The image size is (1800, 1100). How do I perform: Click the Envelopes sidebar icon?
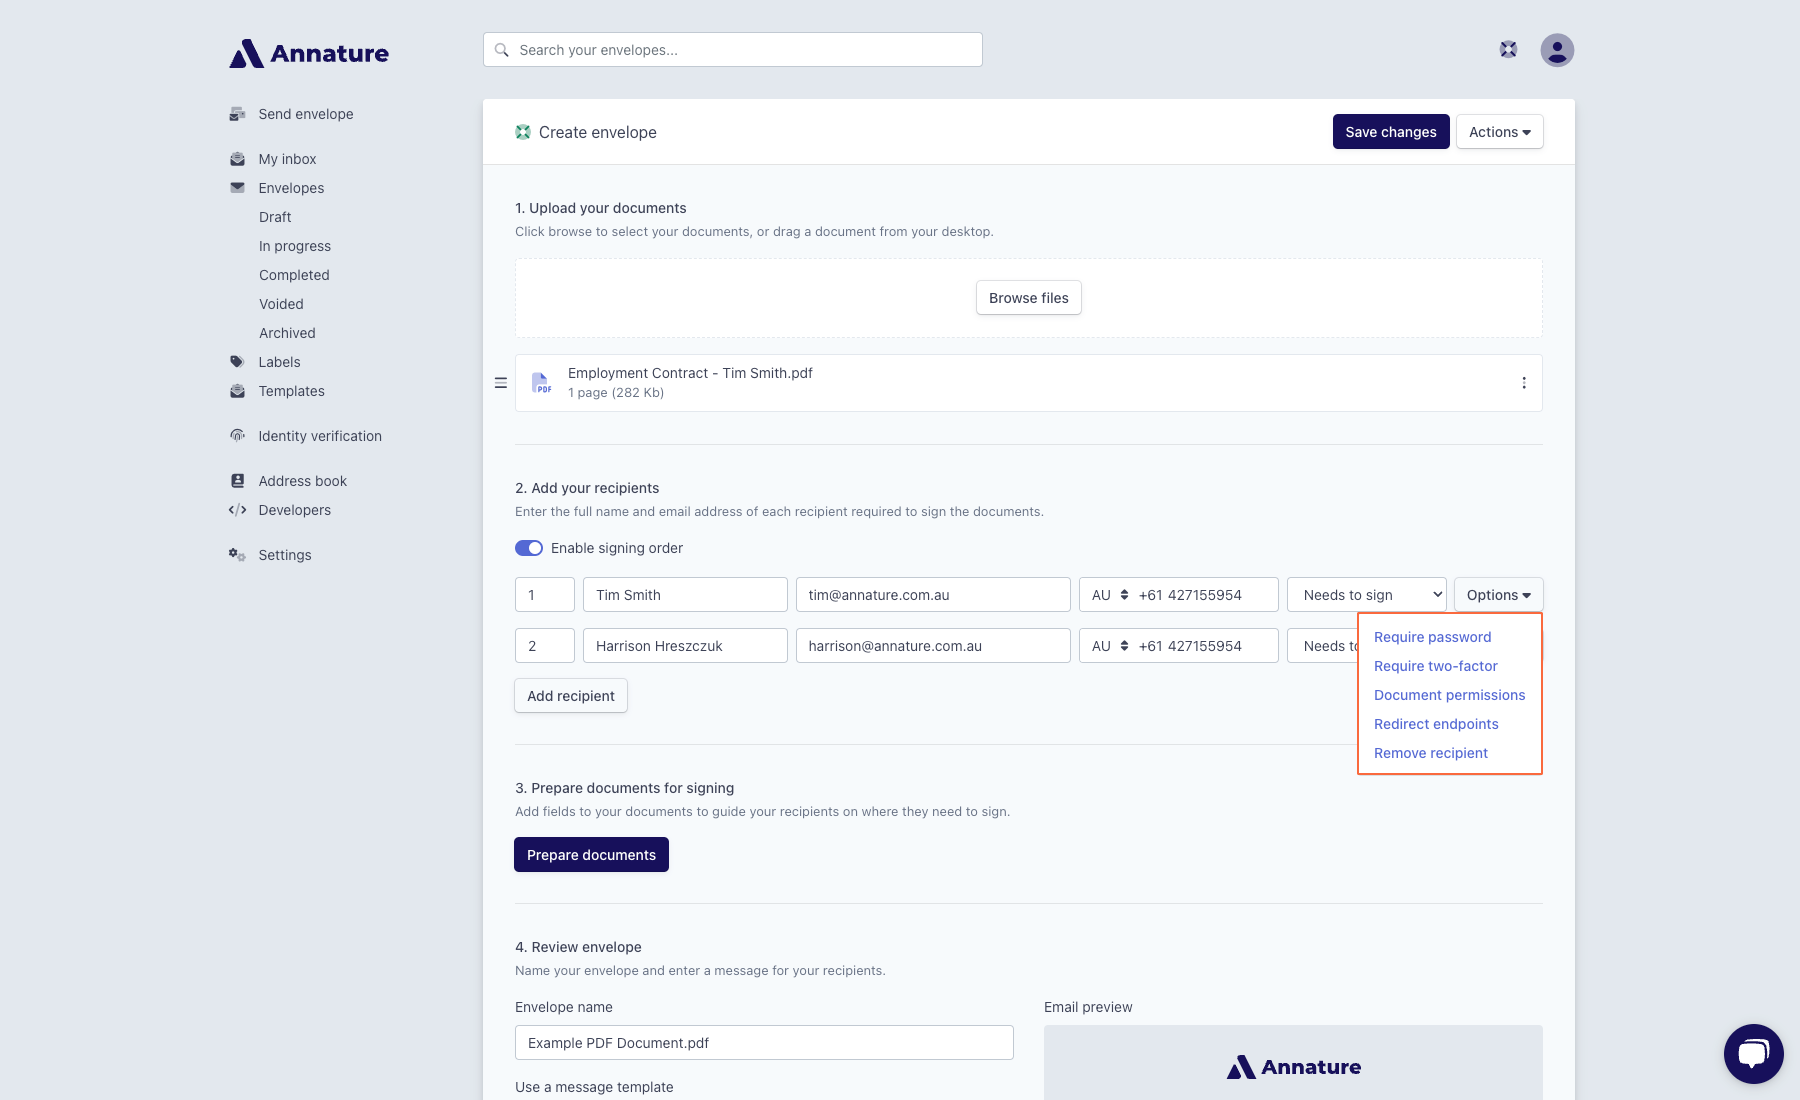[x=237, y=187]
